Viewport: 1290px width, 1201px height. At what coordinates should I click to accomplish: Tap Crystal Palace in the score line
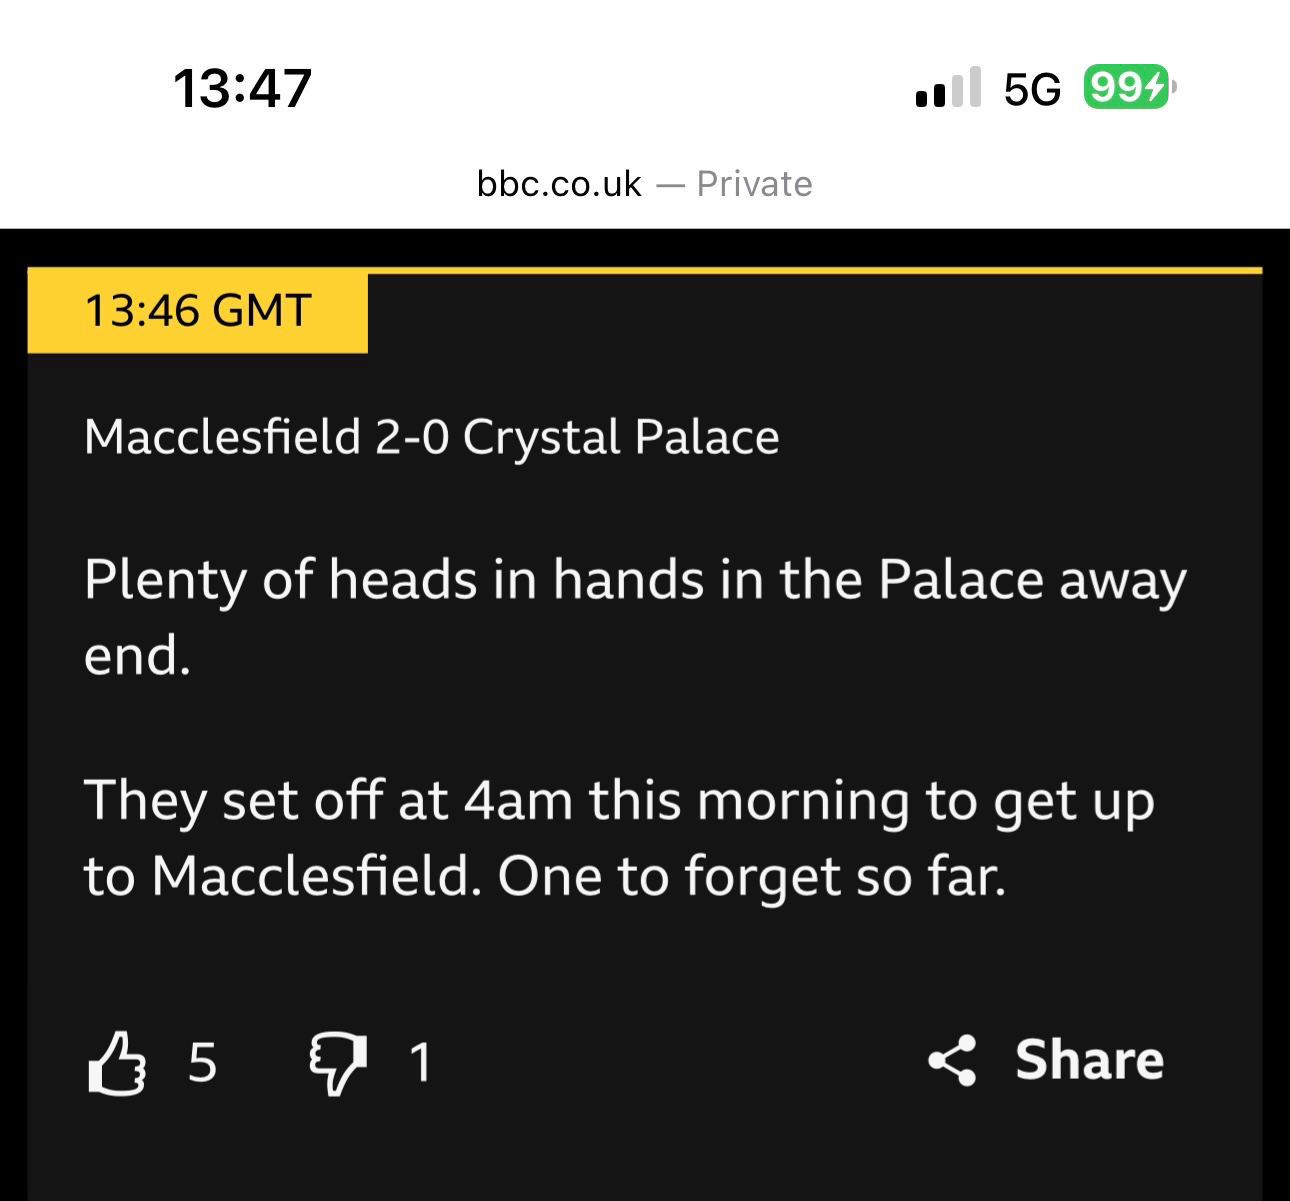(x=621, y=437)
